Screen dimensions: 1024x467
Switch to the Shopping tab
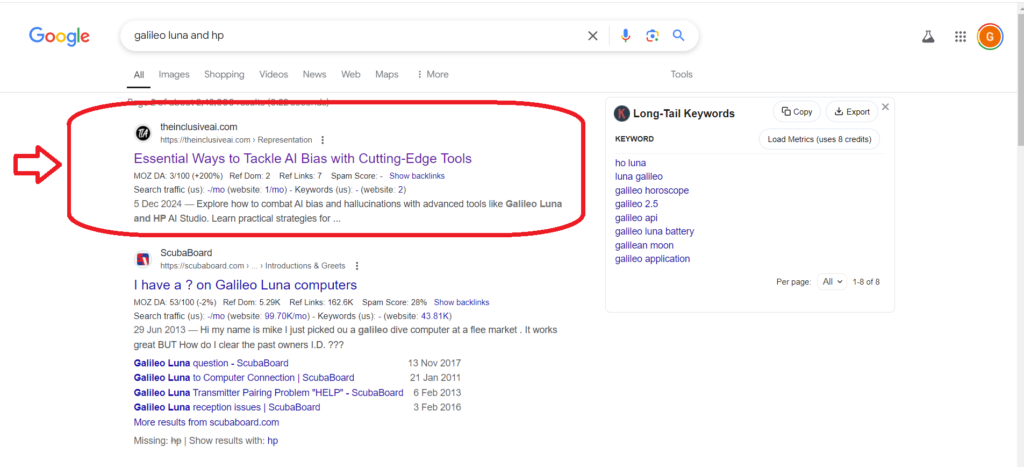click(x=224, y=74)
